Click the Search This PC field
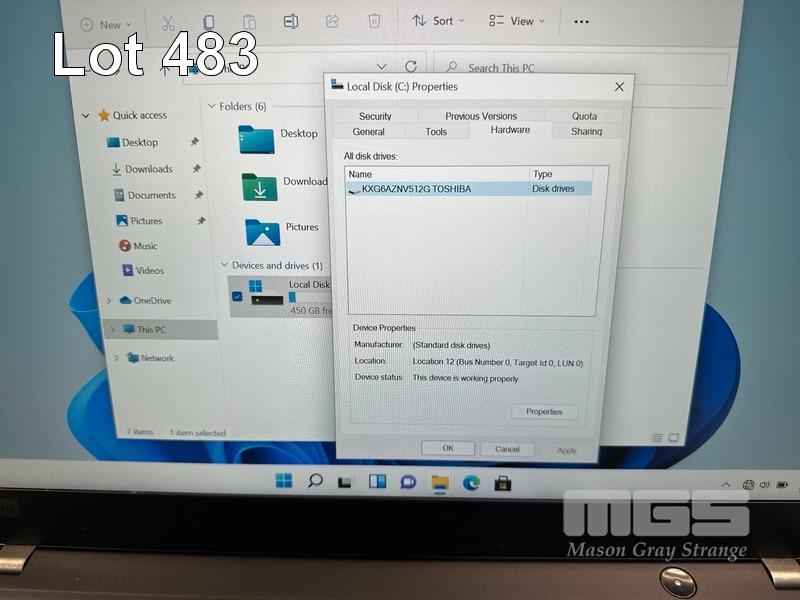This screenshot has height=600, width=800. (590, 68)
